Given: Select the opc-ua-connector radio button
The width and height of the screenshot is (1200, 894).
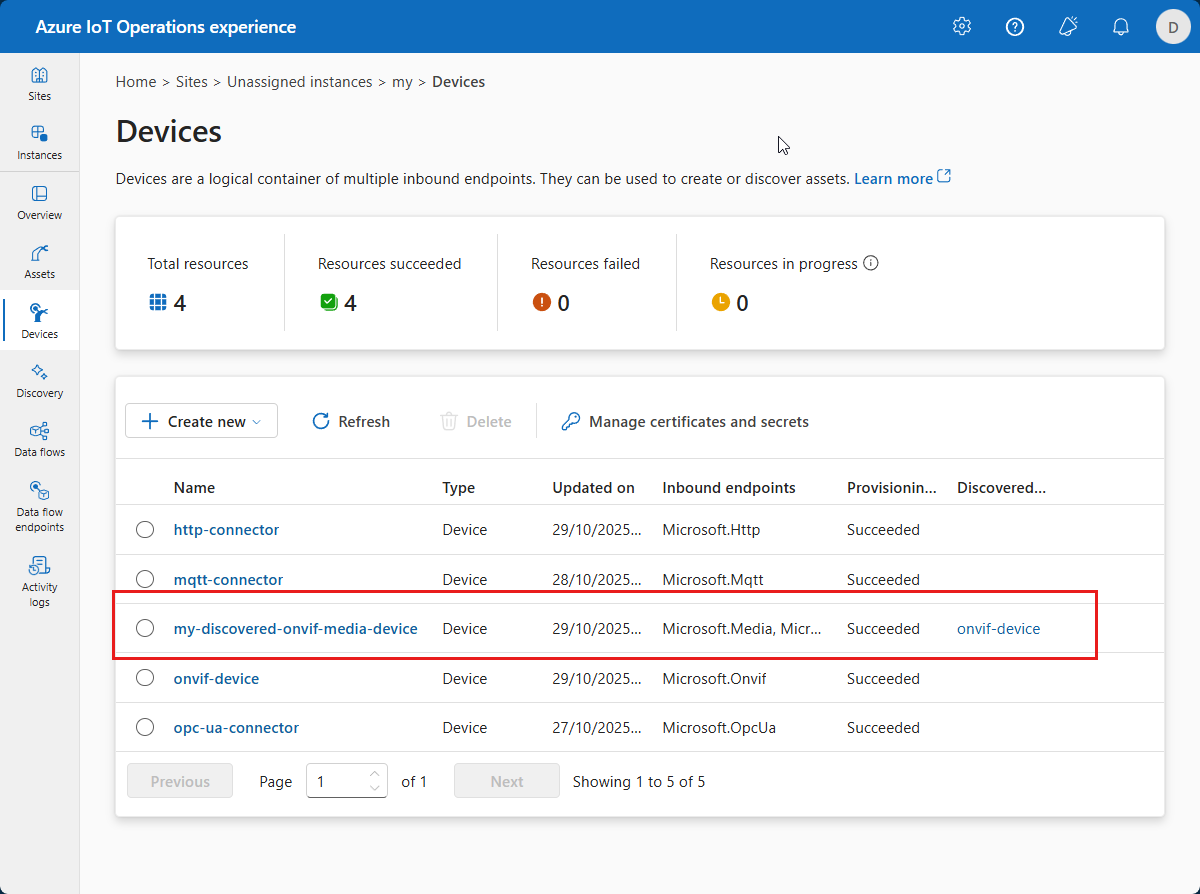Looking at the screenshot, I should click(x=145, y=728).
